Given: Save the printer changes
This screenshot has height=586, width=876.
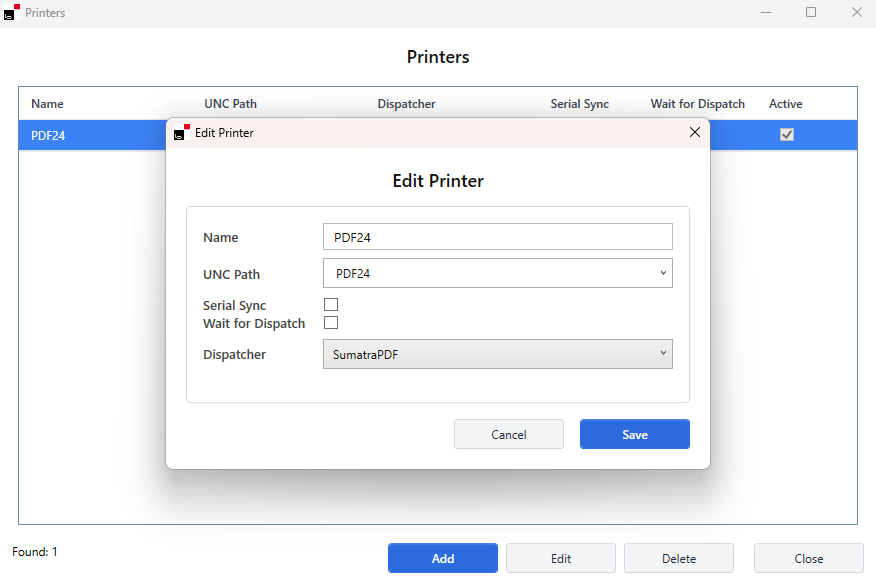Looking at the screenshot, I should point(634,434).
